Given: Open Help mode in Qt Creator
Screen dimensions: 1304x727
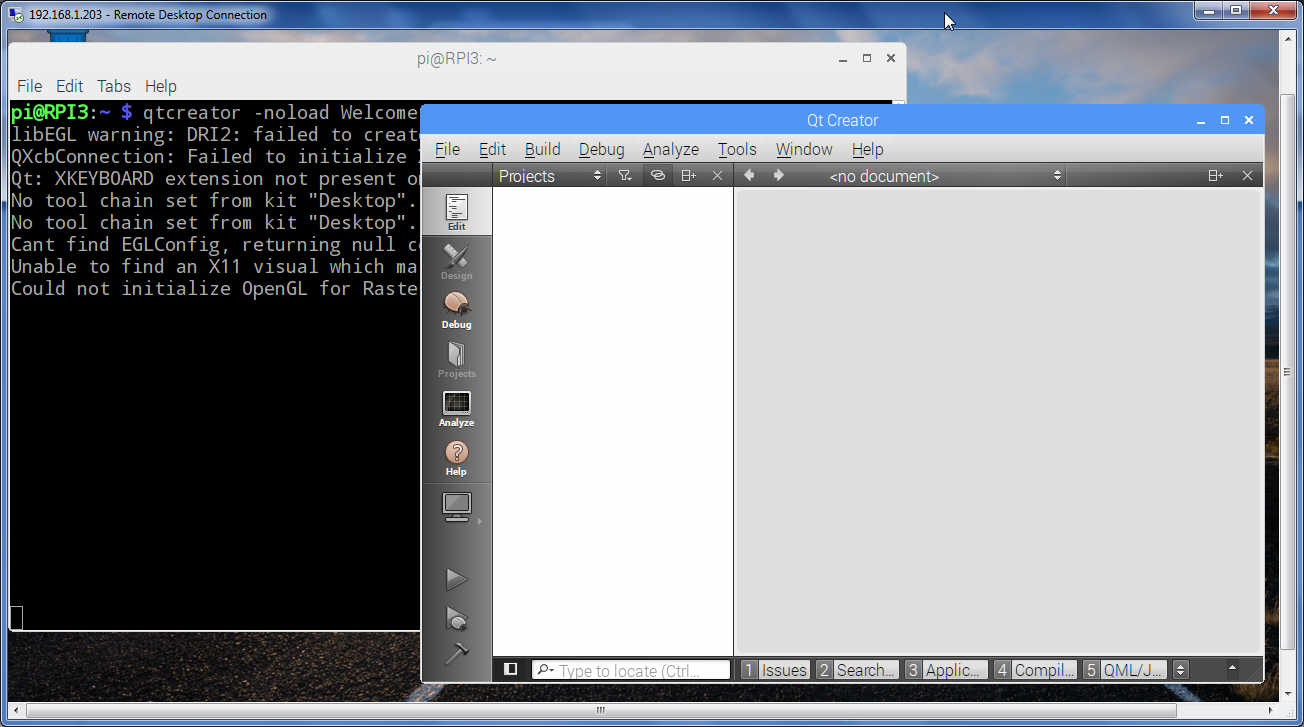Looking at the screenshot, I should coord(456,456).
